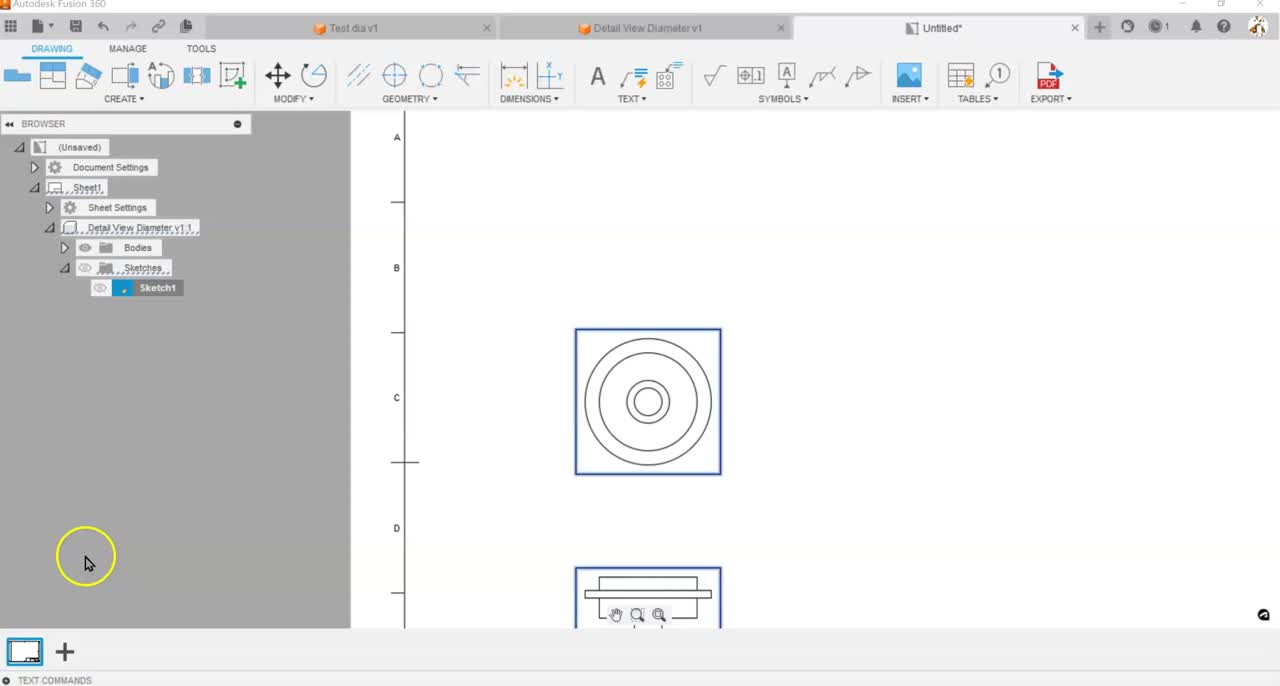This screenshot has height=686, width=1280.
Task: Open the Projected View tool
Action: pos(52,75)
